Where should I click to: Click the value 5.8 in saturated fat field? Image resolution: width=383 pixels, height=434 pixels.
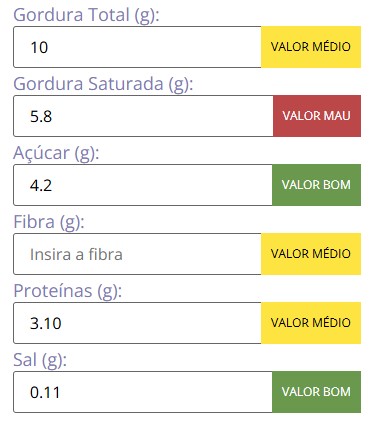pos(41,116)
